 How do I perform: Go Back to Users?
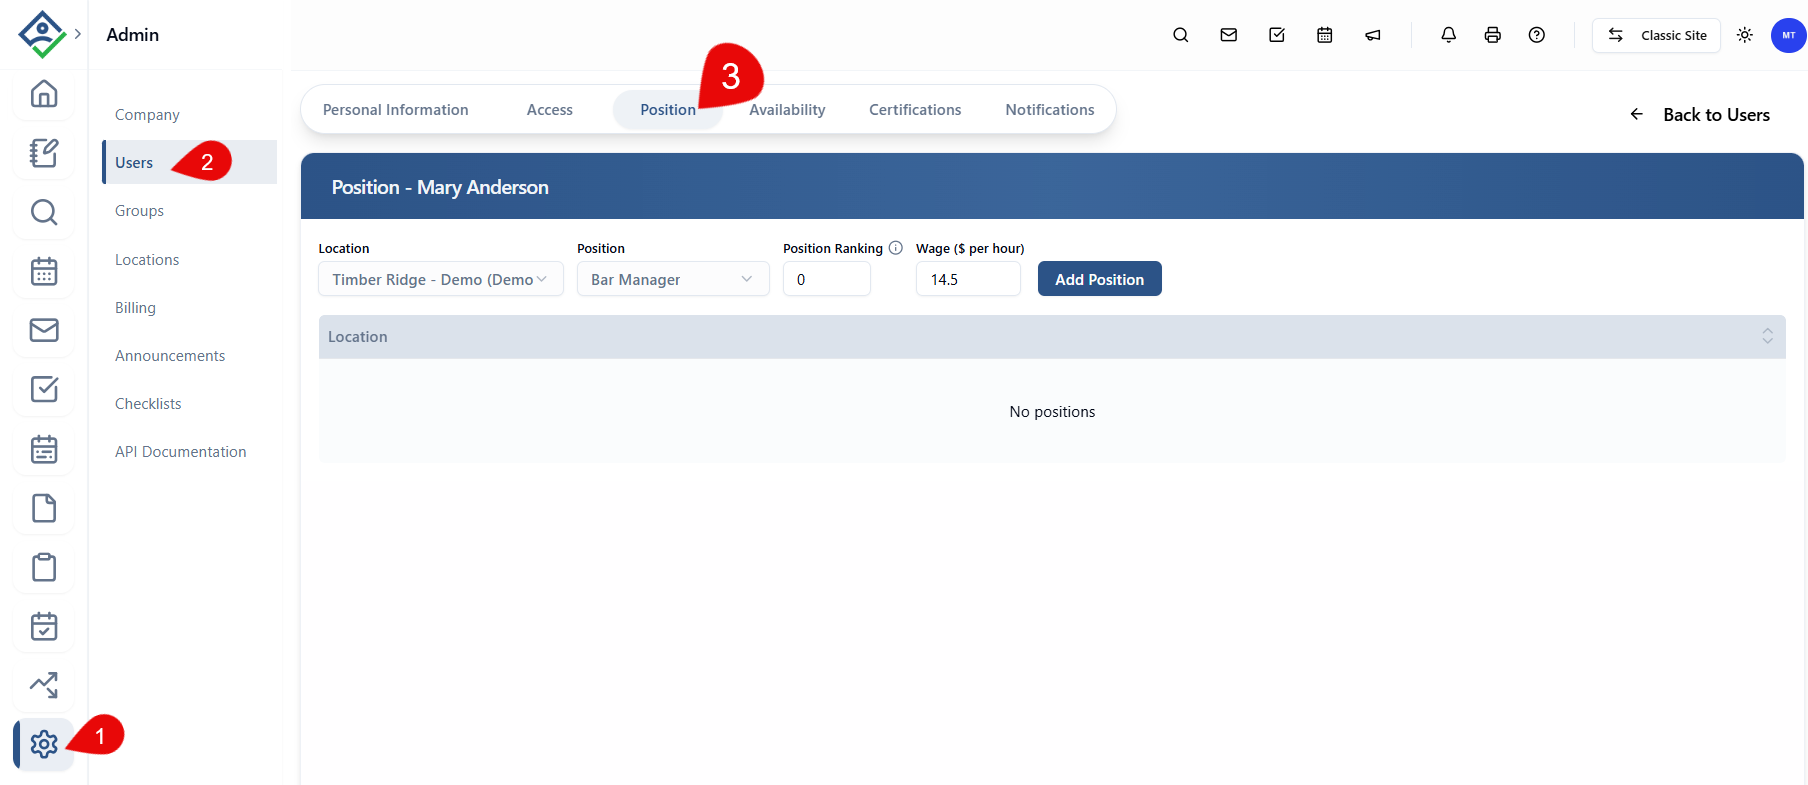coord(1700,115)
